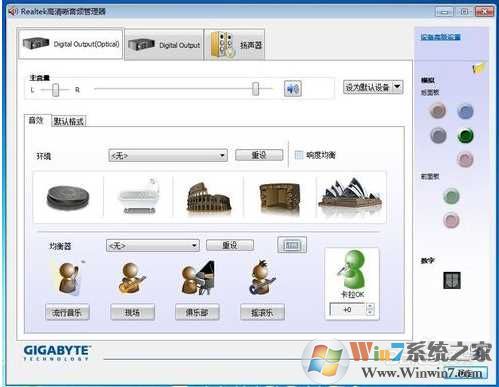Reset the equalizer with its 重设 button
The width and height of the screenshot is (499, 387).
pos(230,245)
